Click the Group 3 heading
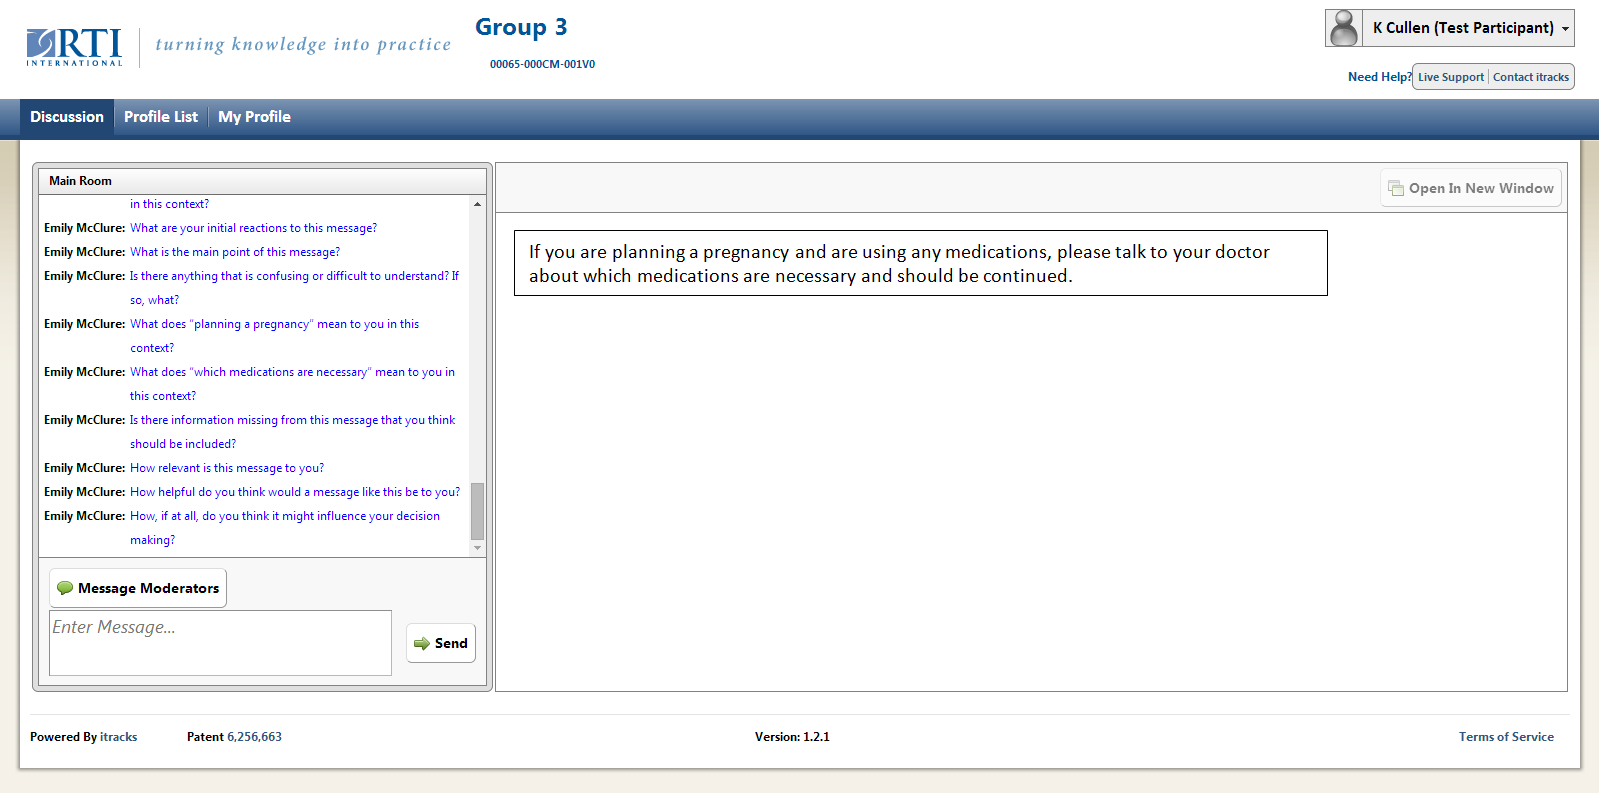 point(521,27)
